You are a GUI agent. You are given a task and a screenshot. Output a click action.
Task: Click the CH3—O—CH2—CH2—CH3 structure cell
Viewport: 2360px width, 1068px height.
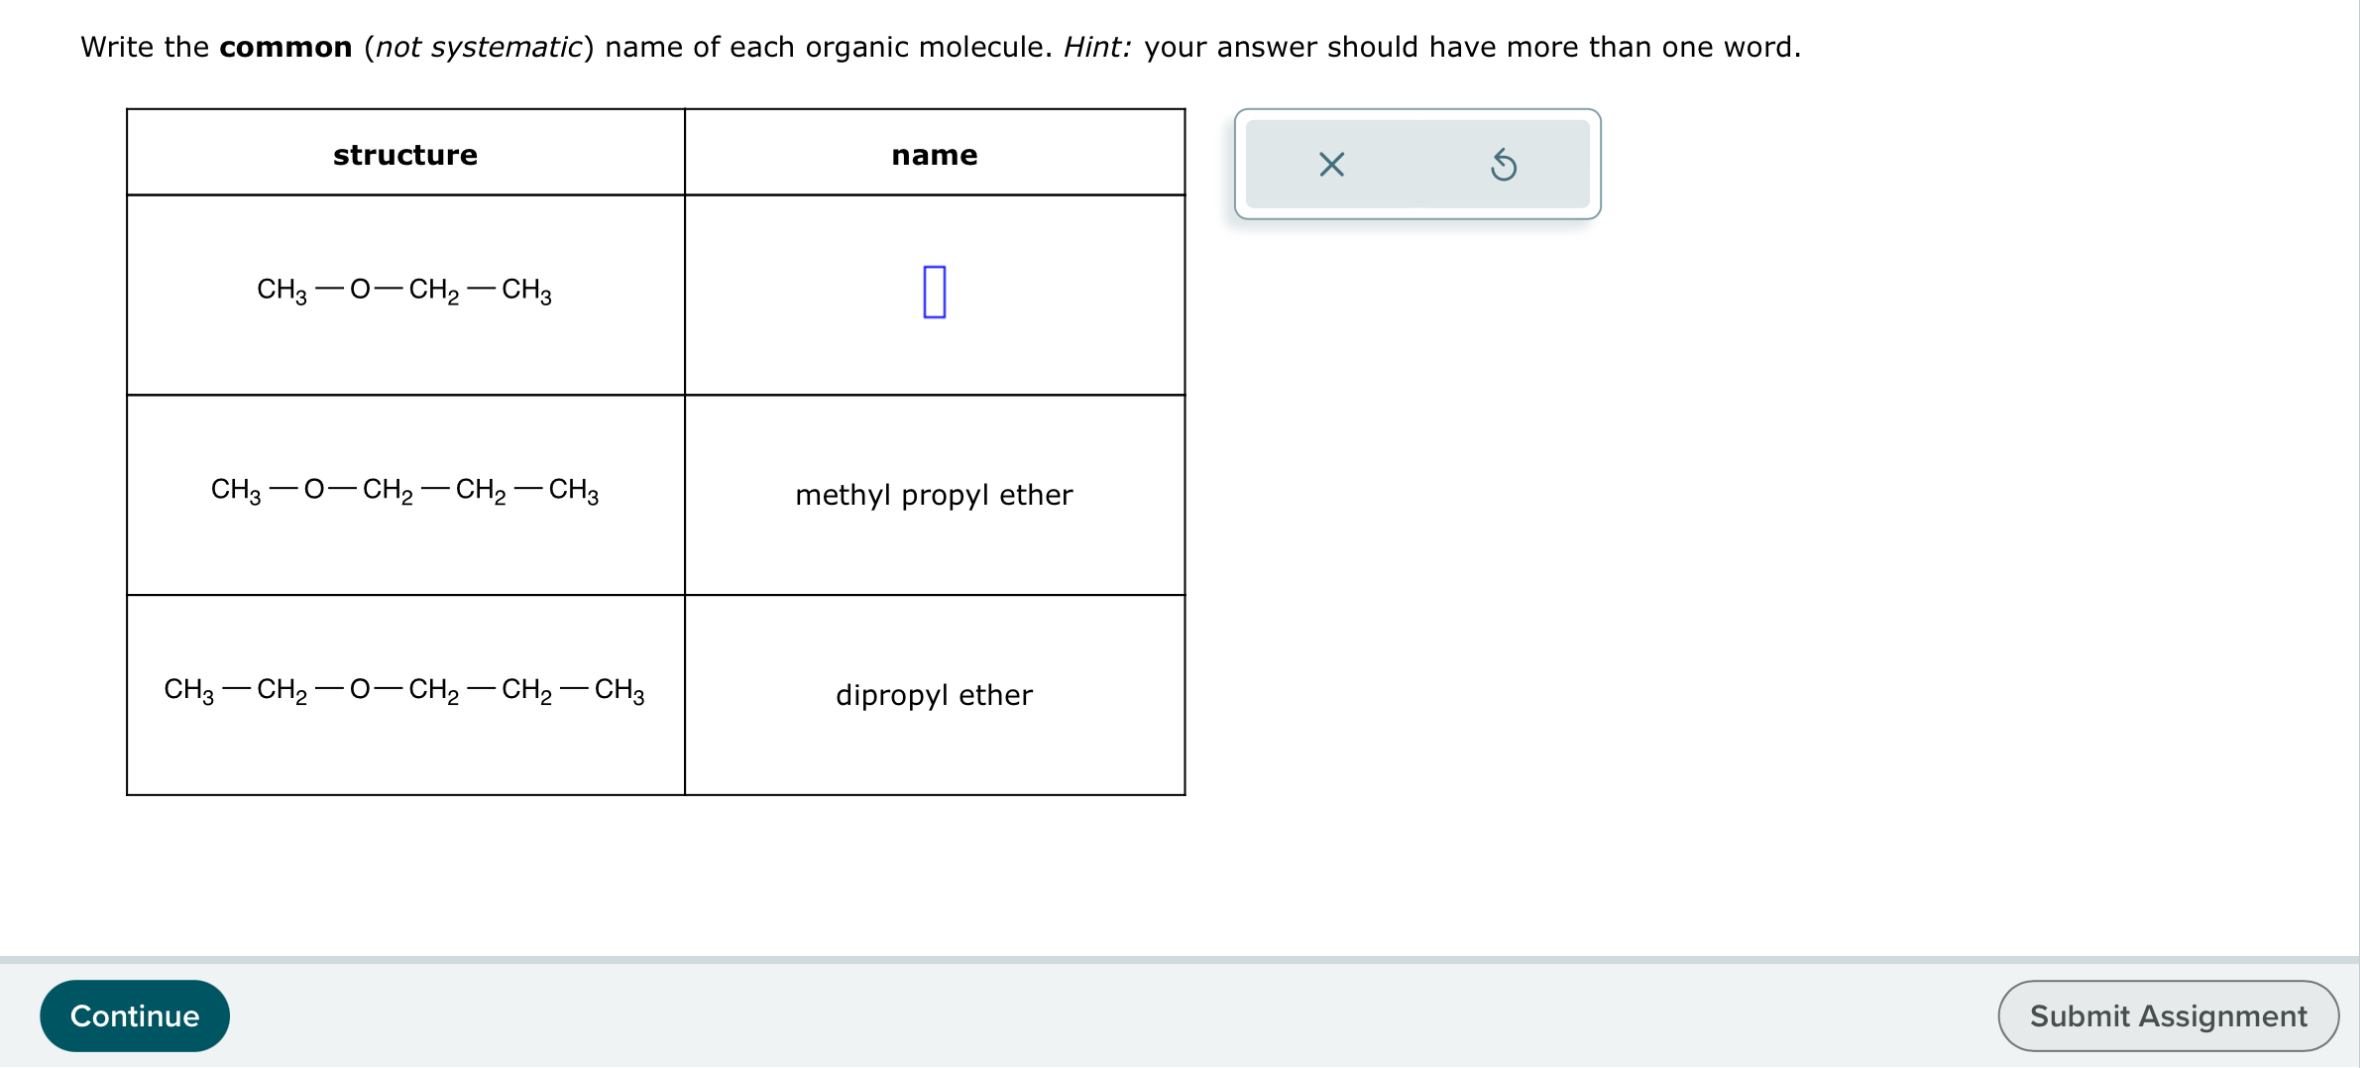[x=404, y=490]
